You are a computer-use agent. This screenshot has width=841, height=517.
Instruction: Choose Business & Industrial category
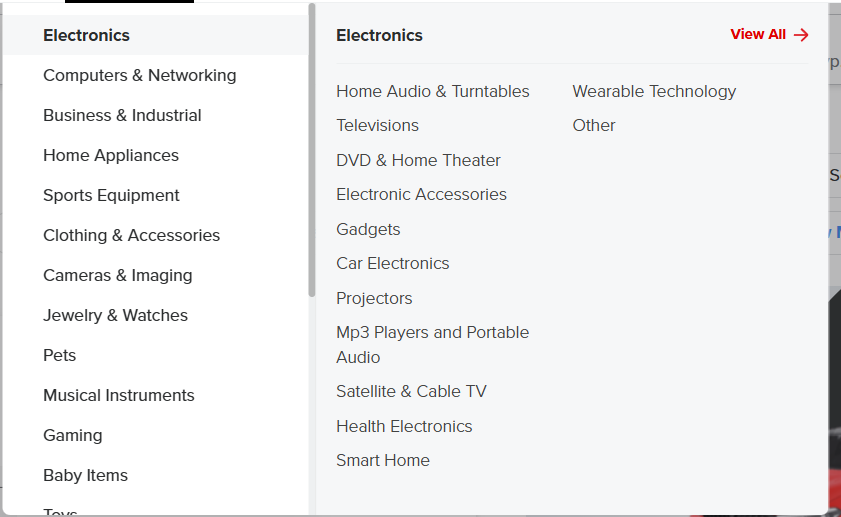pos(122,115)
